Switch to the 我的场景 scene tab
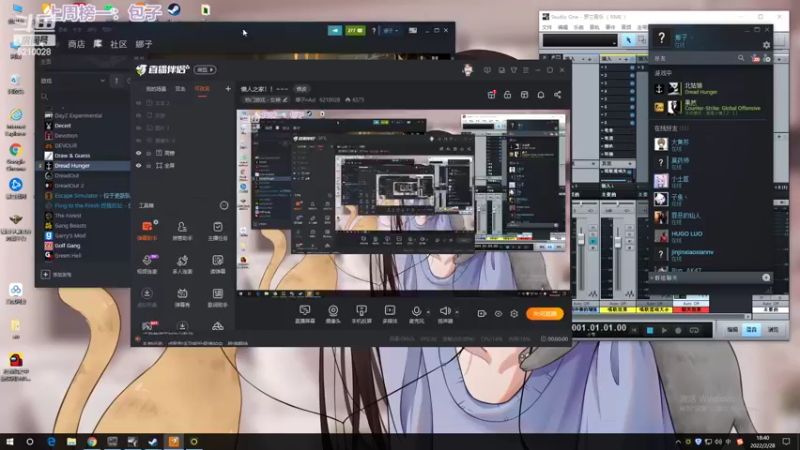The width and height of the screenshot is (800, 450). tap(156, 89)
